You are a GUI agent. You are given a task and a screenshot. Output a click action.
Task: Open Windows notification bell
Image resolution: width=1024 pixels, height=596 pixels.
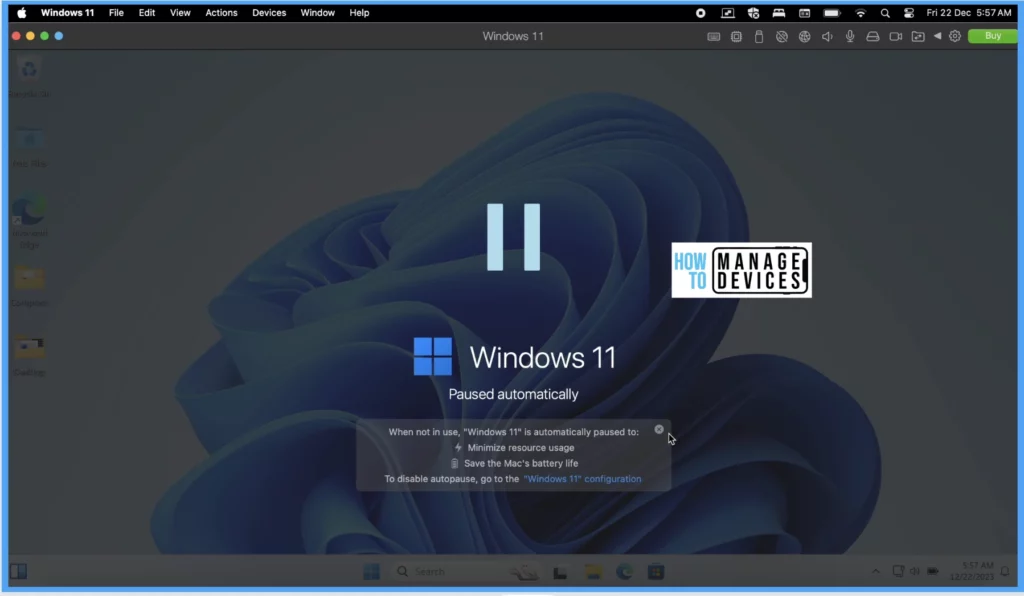(1005, 572)
